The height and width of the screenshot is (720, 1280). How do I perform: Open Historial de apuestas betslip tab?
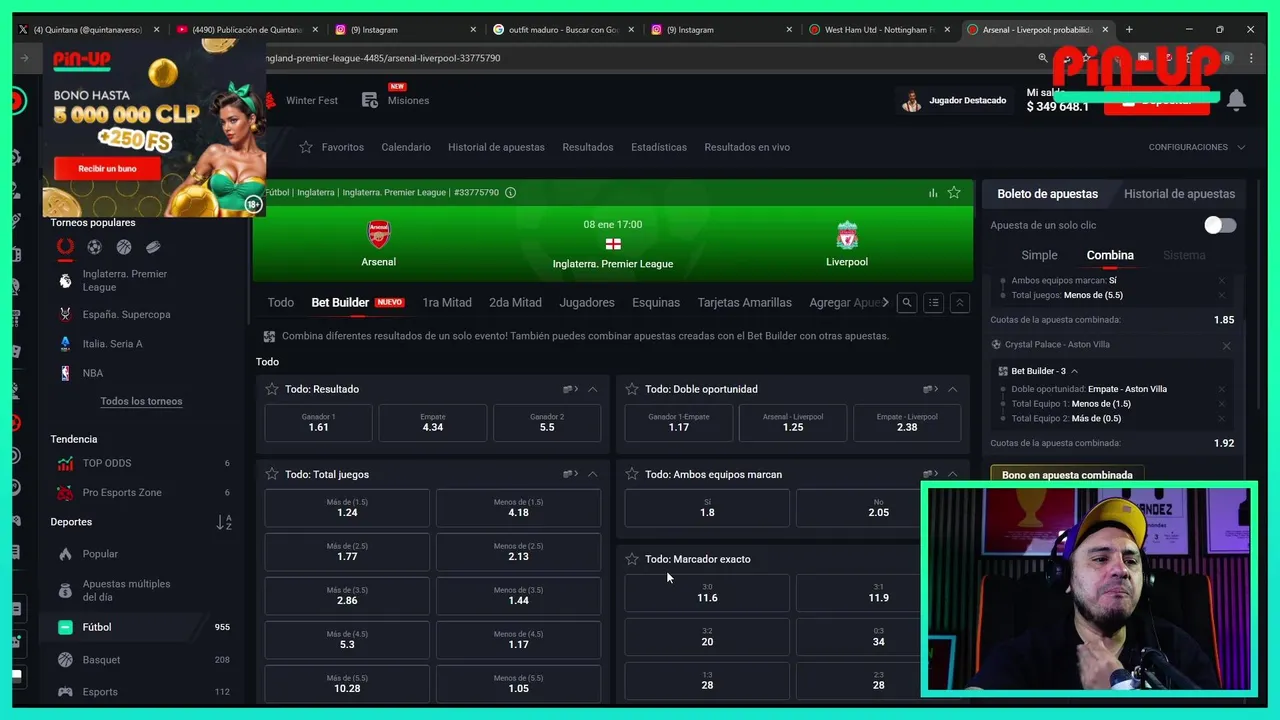[x=1179, y=194]
